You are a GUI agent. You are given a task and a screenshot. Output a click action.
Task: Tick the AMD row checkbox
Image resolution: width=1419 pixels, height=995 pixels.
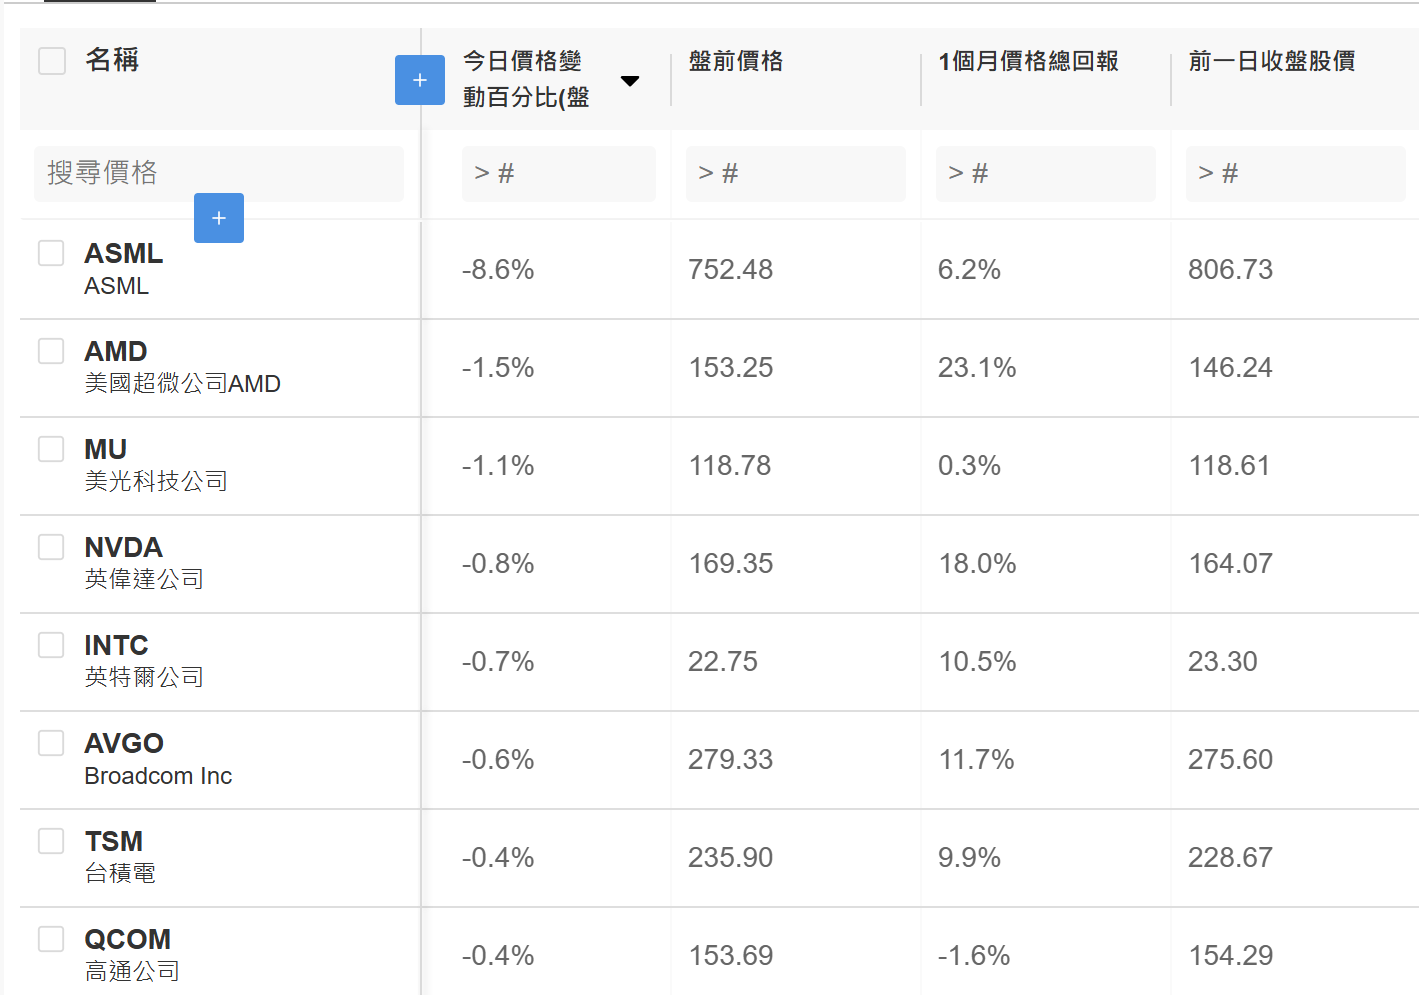[51, 351]
